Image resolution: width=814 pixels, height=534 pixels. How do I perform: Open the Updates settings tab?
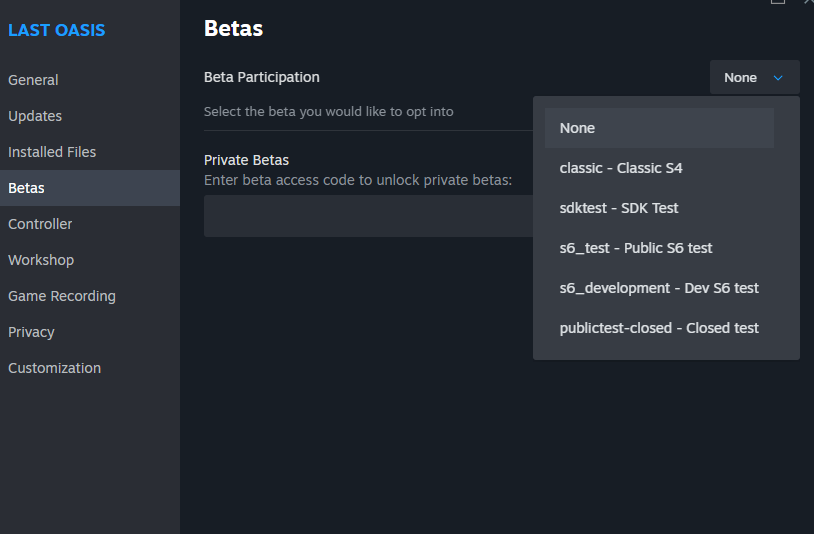pos(90,116)
